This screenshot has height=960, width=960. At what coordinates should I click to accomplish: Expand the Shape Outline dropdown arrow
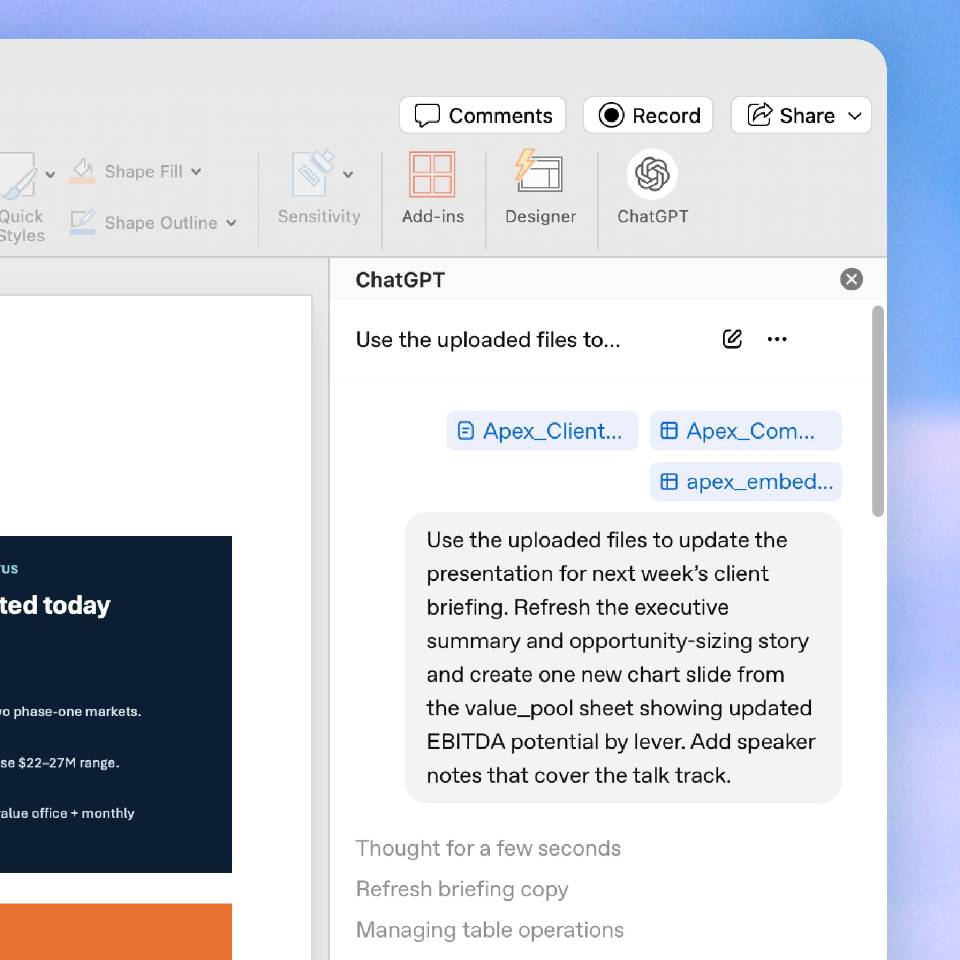(x=231, y=223)
